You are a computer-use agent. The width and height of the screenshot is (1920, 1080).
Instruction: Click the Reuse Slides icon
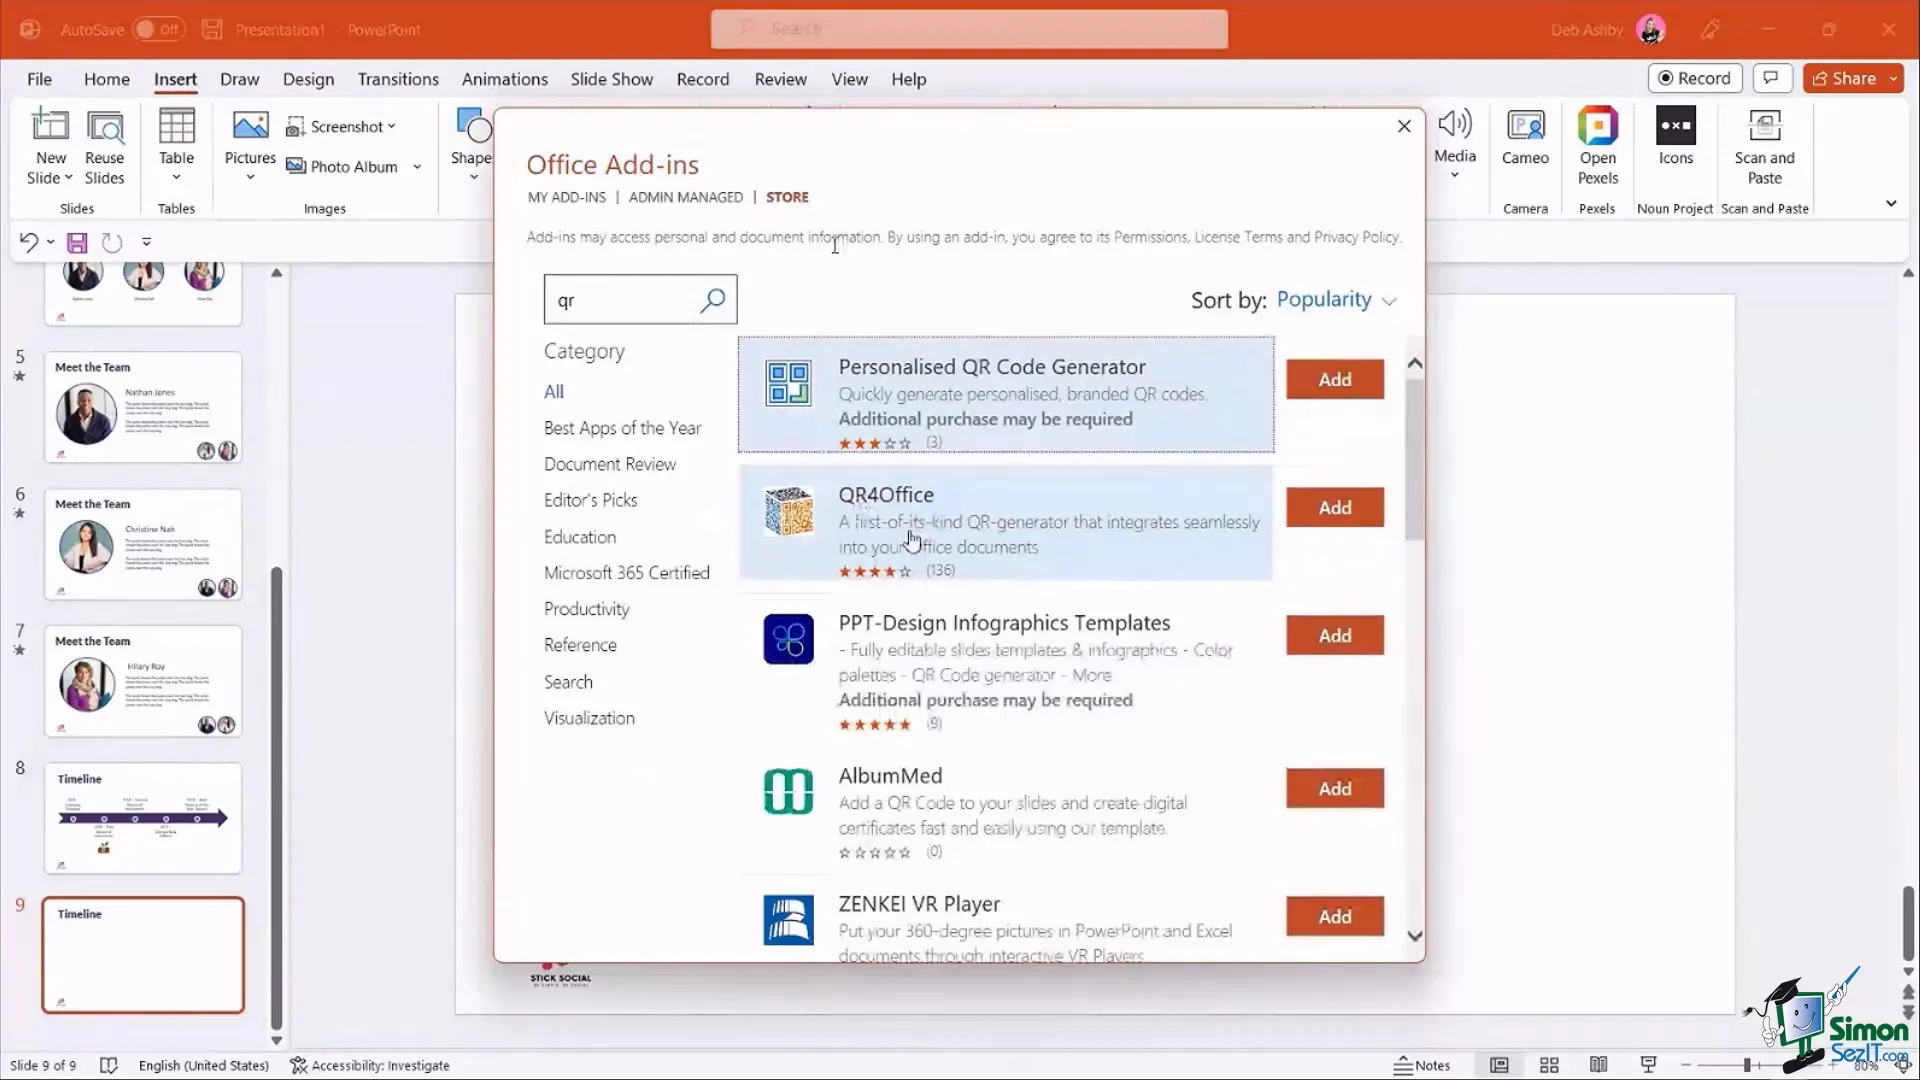coord(105,126)
